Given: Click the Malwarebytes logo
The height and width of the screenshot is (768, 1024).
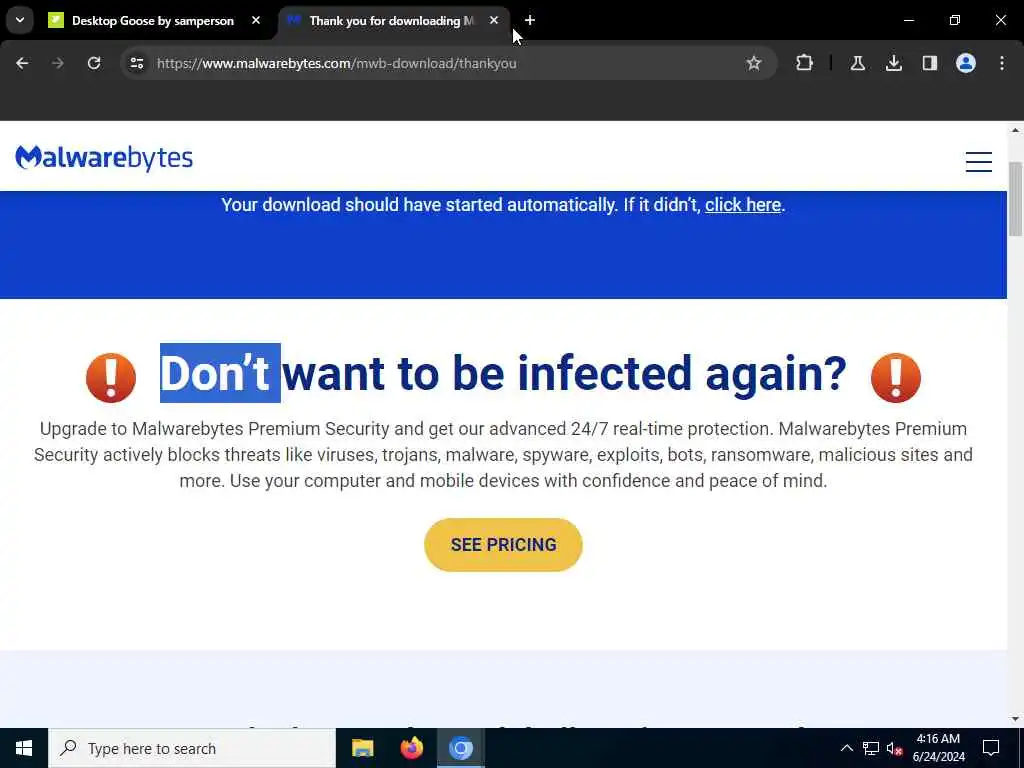Looking at the screenshot, I should [104, 158].
